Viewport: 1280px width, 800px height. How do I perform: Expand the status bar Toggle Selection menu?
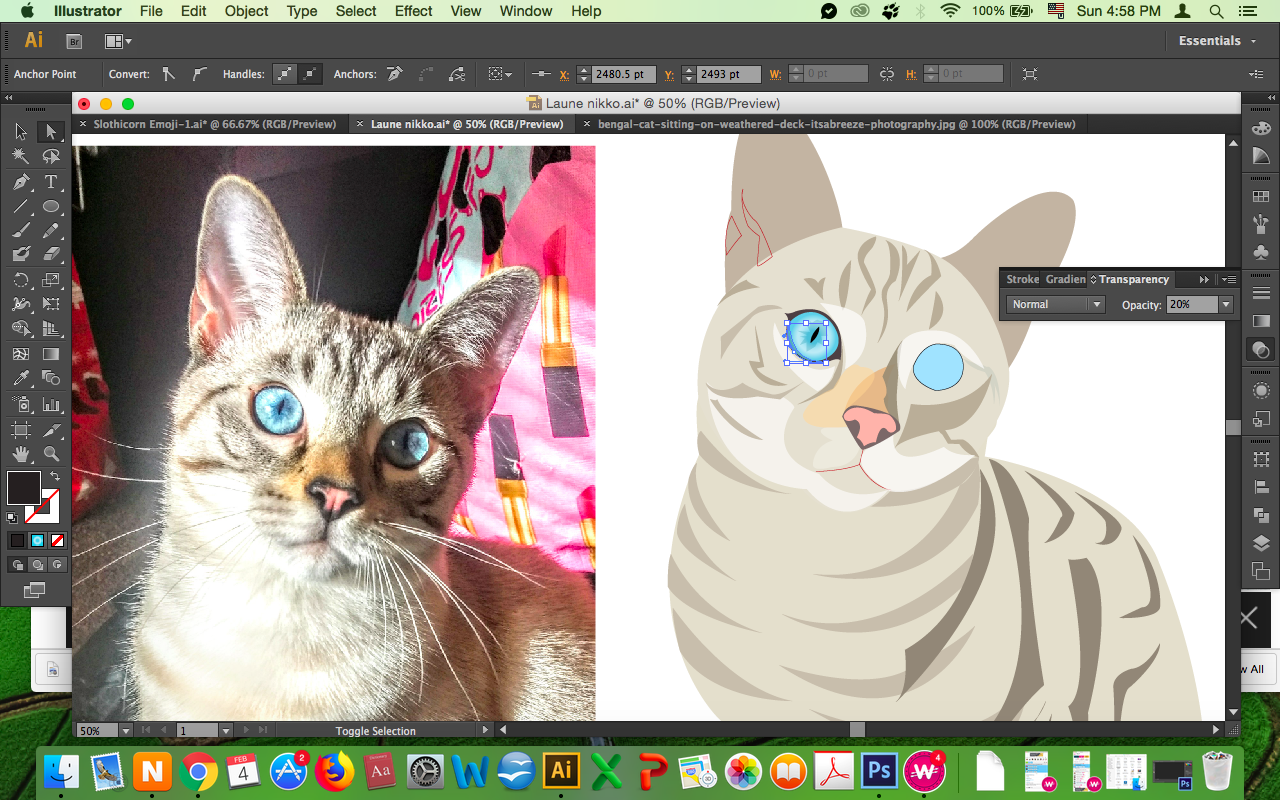click(487, 731)
